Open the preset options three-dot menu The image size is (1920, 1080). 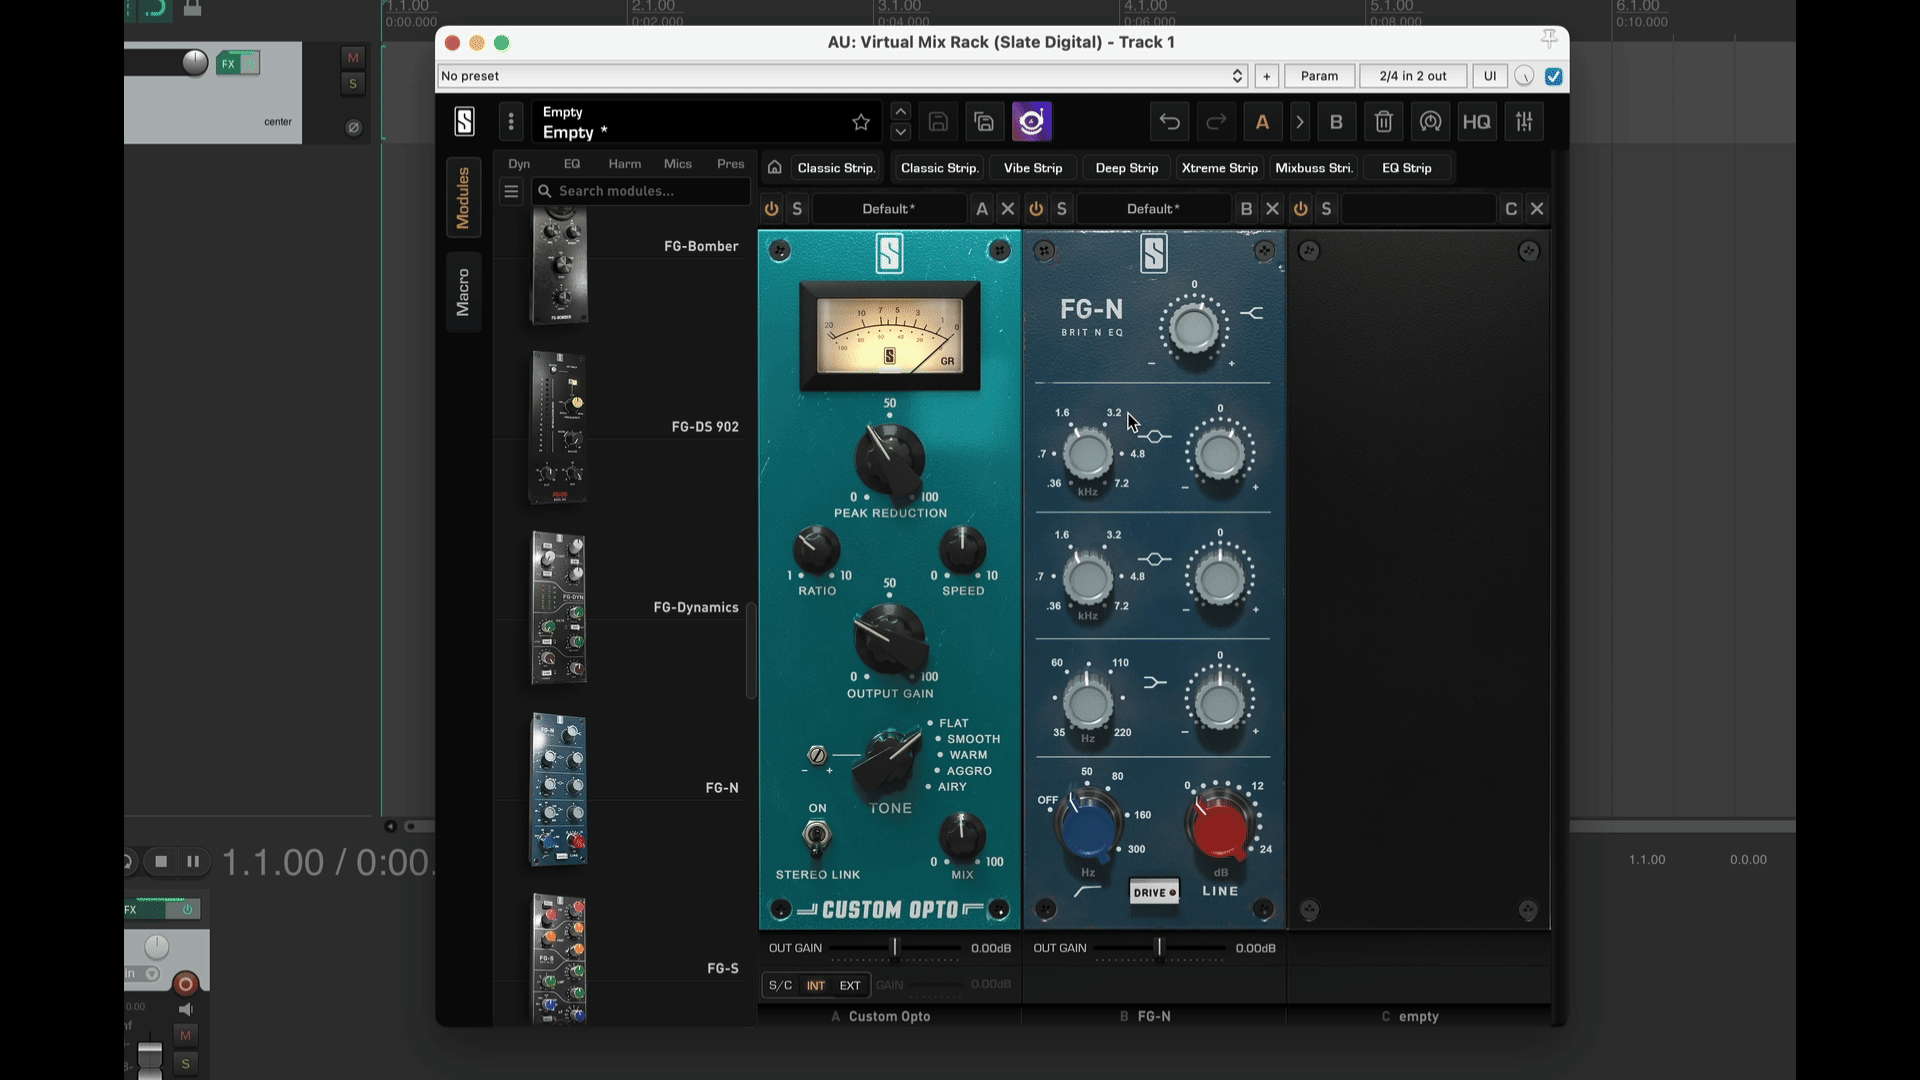tap(511, 122)
